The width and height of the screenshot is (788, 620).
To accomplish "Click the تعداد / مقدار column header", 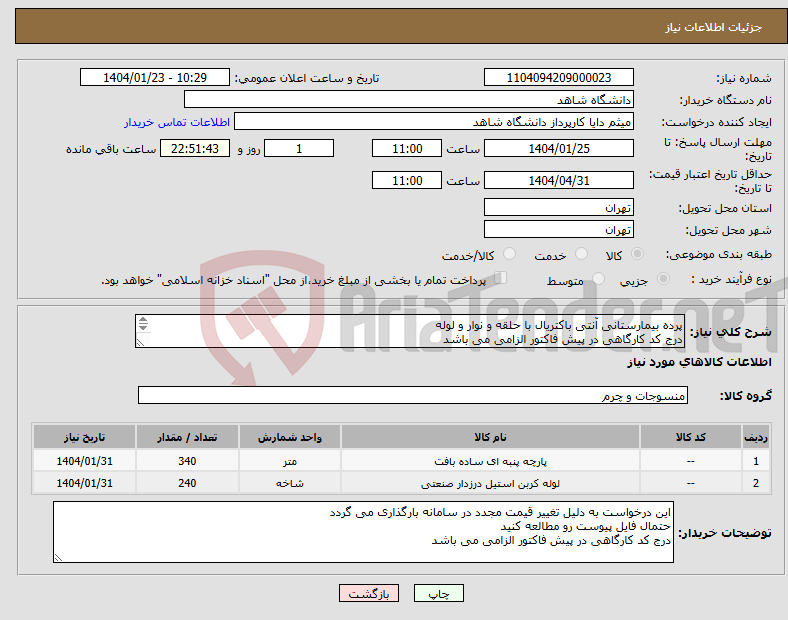I will coord(187,437).
